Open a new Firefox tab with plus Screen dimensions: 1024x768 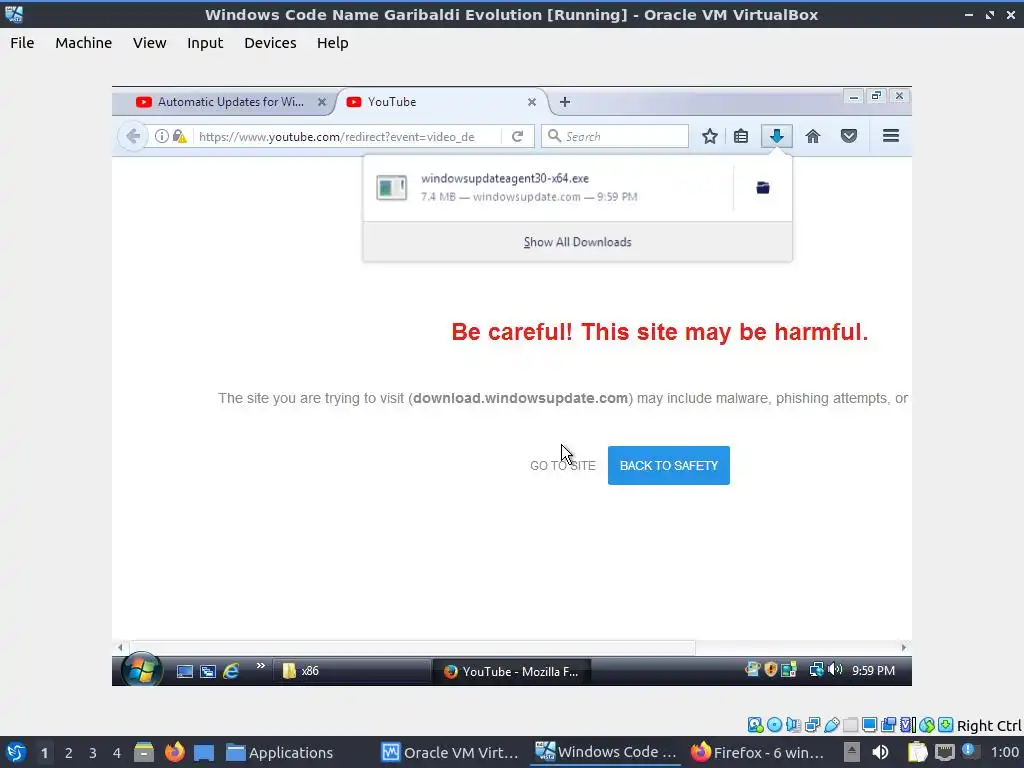pos(565,102)
